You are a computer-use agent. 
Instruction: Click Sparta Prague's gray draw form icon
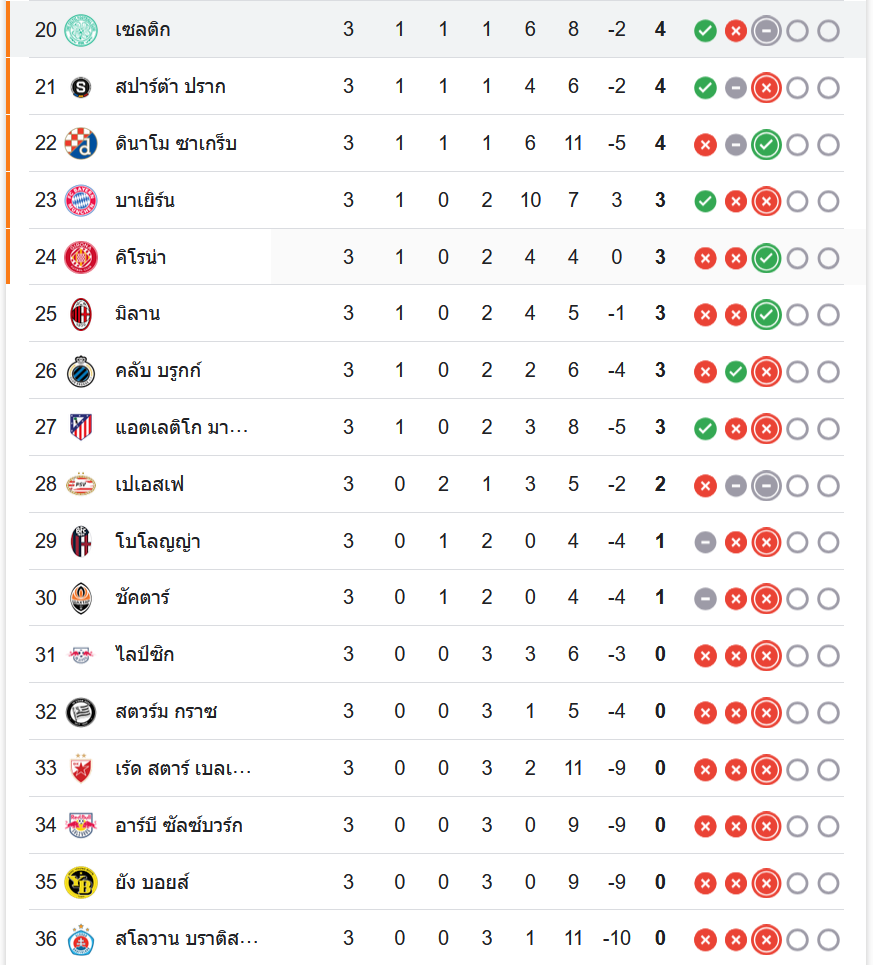(736, 88)
